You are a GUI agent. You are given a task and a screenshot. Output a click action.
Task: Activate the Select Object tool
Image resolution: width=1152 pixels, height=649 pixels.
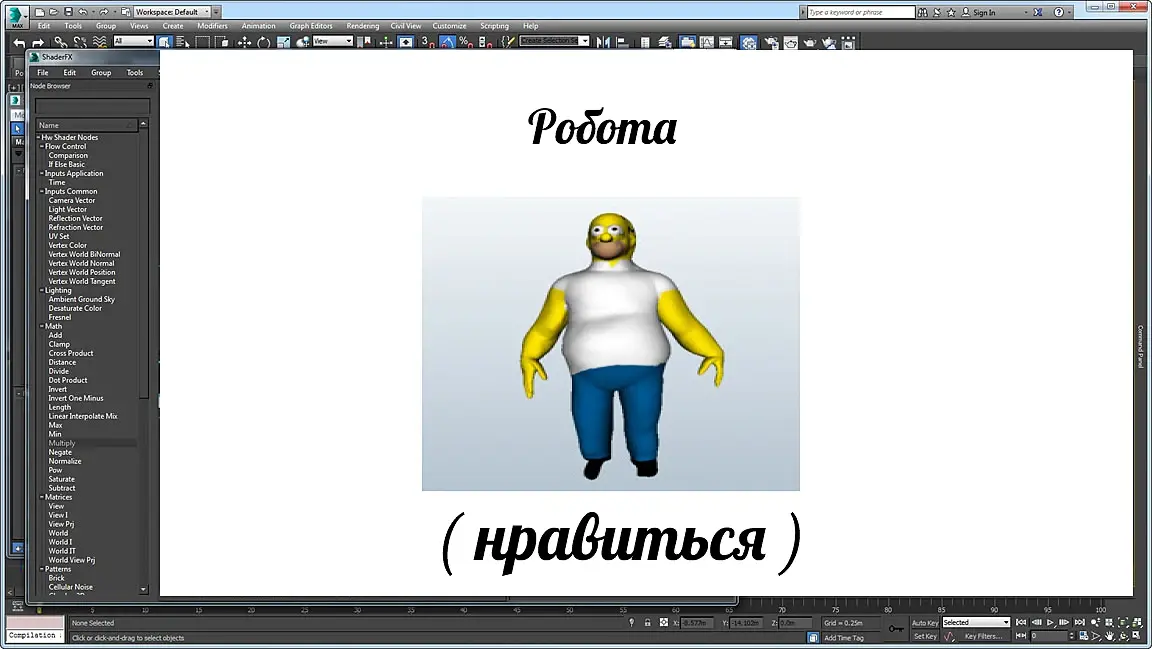[165, 42]
